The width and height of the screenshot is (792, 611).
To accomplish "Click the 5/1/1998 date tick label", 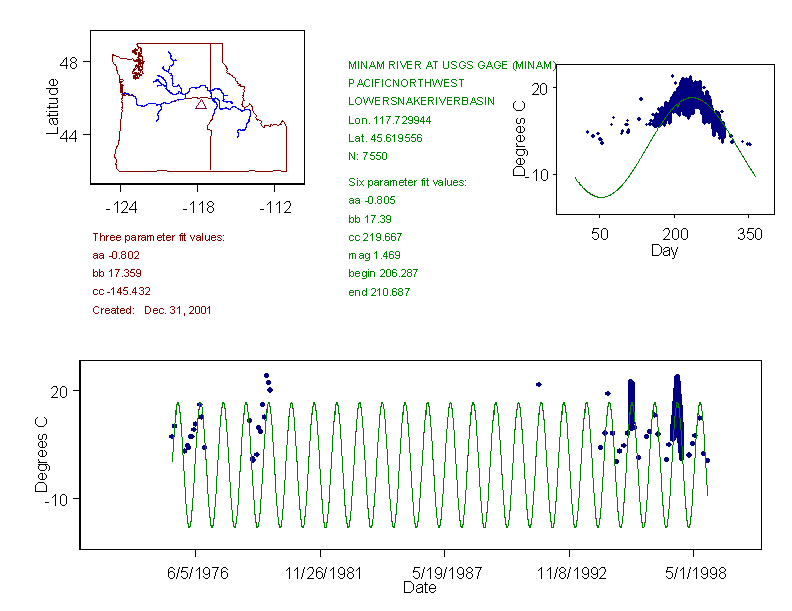I will (x=693, y=574).
